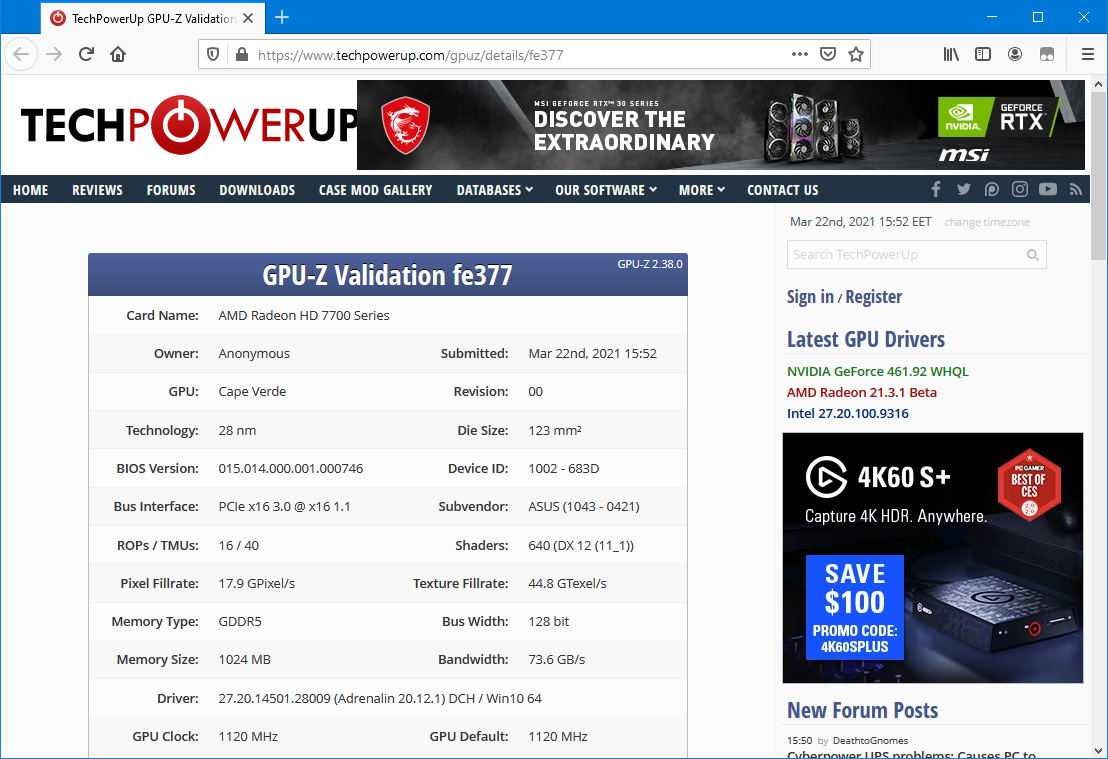Click the browser forward arrow
Screen dimensions: 1108x759
click(54, 54)
